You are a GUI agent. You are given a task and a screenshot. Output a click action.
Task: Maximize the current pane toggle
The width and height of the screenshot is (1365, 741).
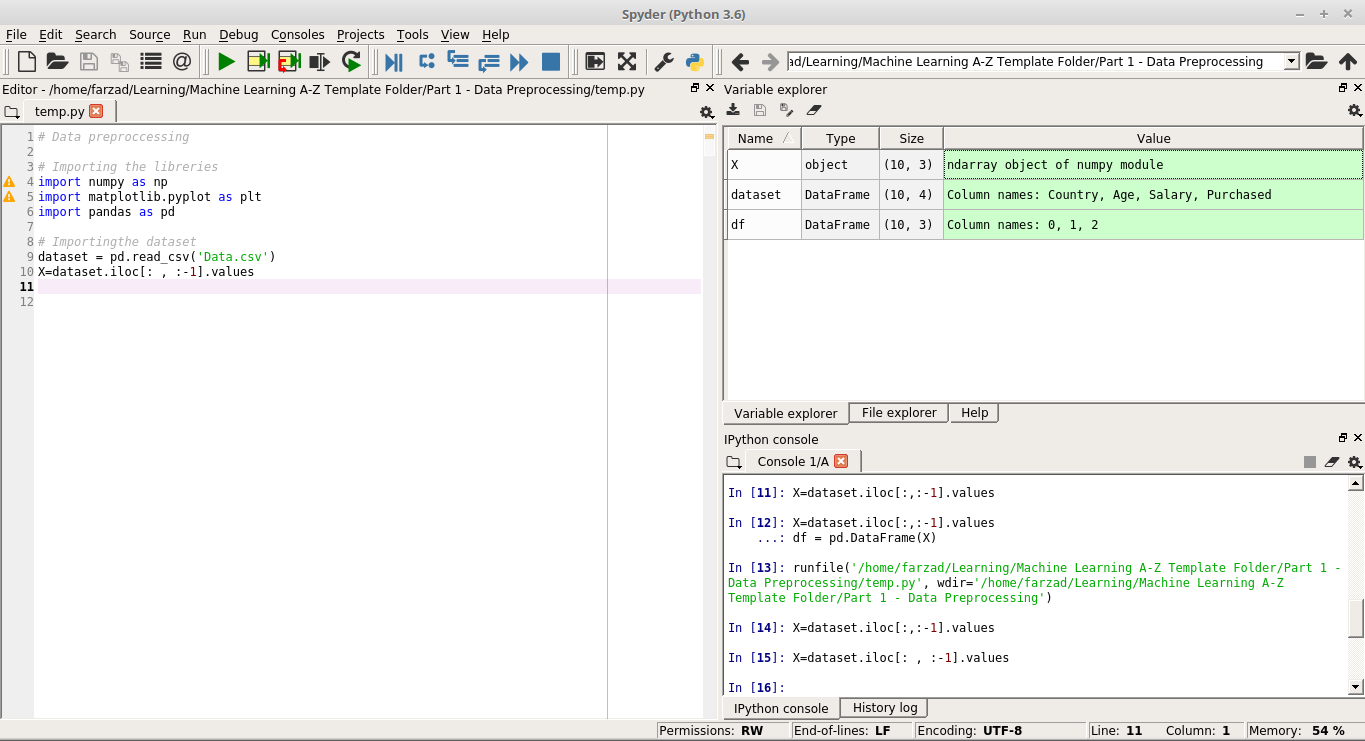tap(595, 62)
